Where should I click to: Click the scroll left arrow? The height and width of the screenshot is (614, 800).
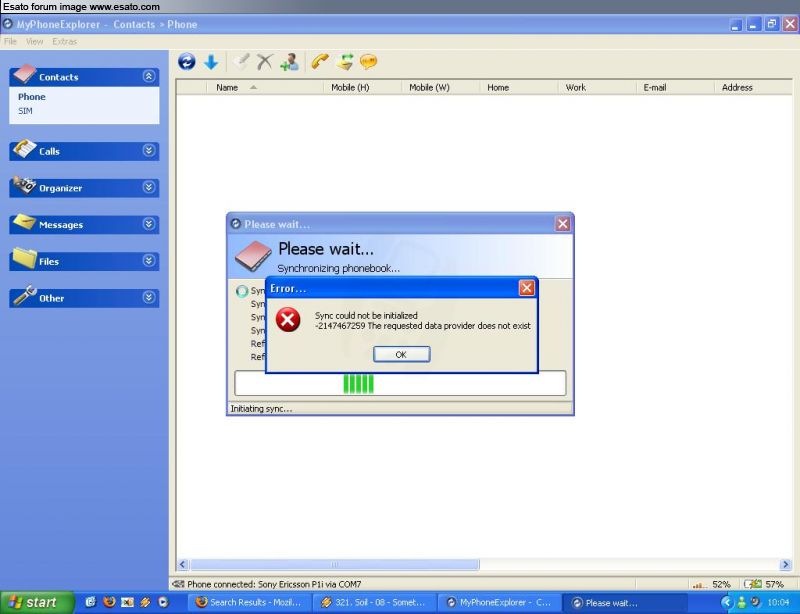coord(183,564)
